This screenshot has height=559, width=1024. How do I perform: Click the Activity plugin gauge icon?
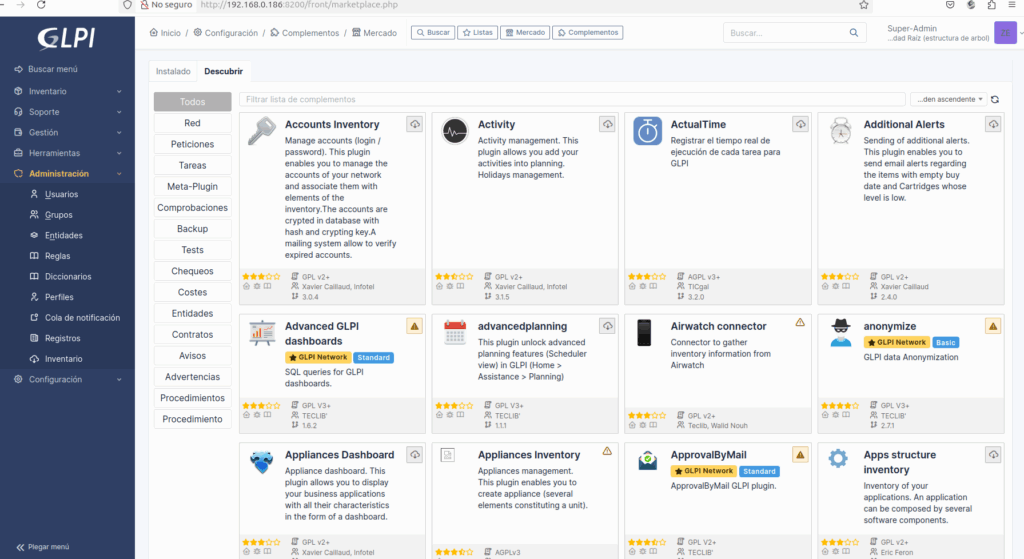[x=455, y=131]
